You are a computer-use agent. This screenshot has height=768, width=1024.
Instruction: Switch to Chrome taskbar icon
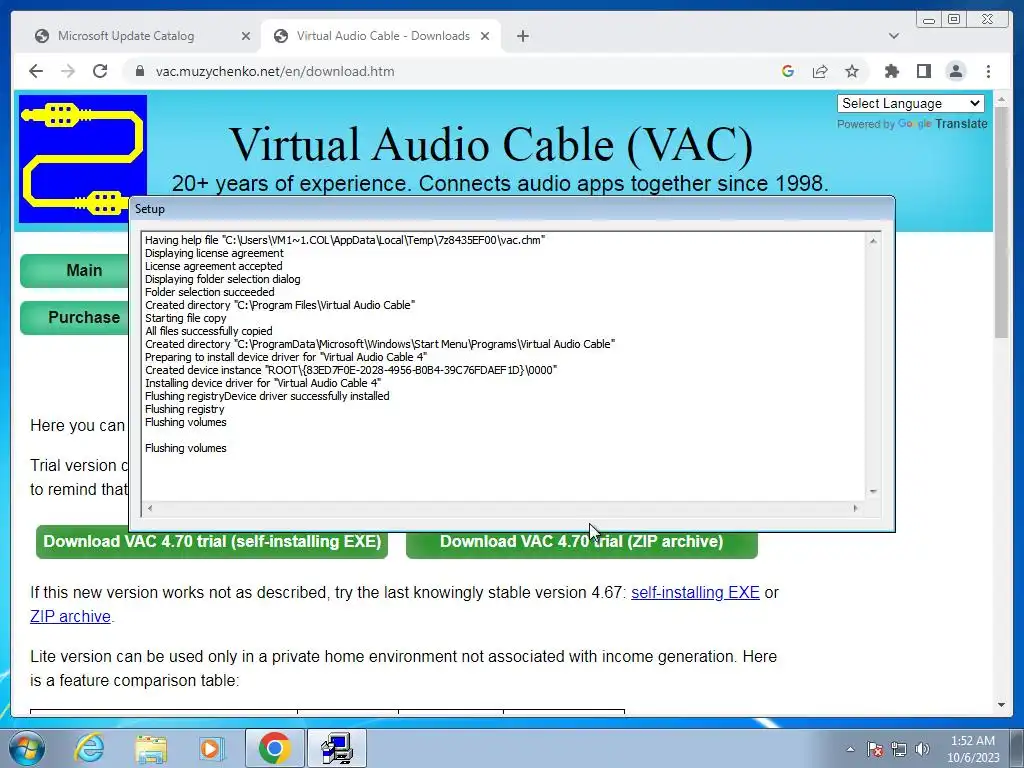point(274,748)
